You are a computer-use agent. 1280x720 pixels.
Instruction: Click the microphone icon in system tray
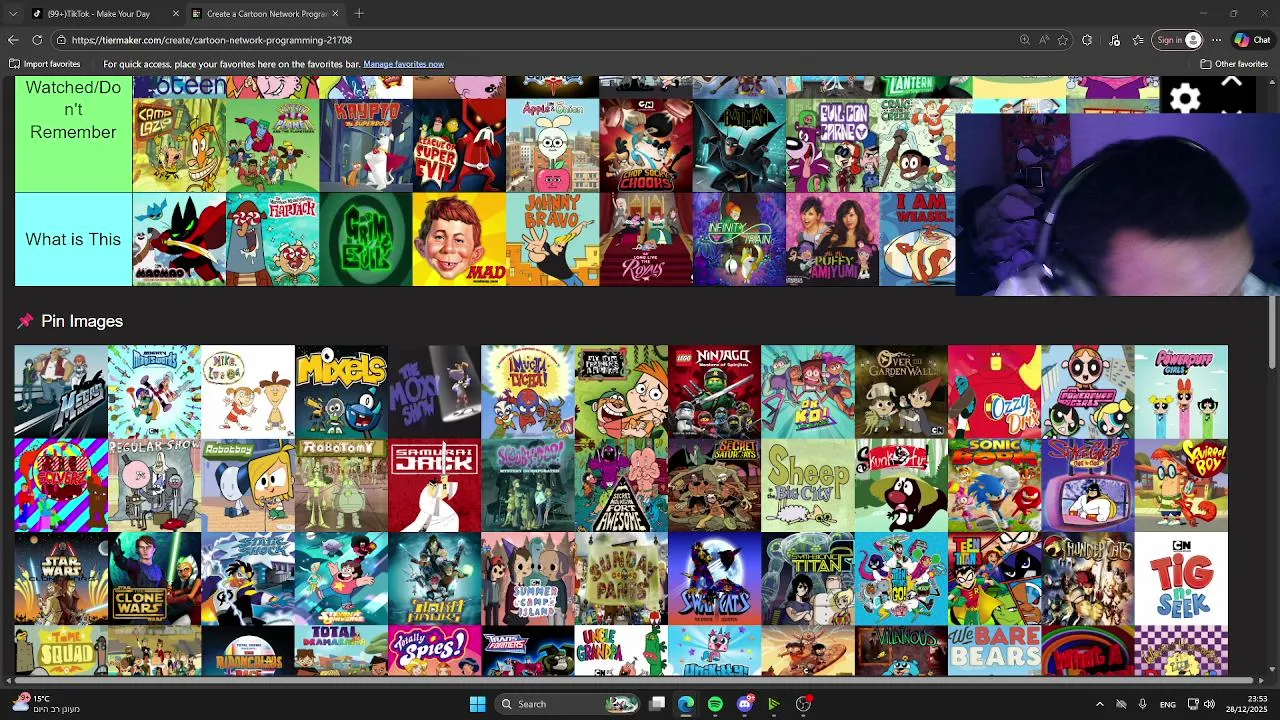[x=1142, y=704]
